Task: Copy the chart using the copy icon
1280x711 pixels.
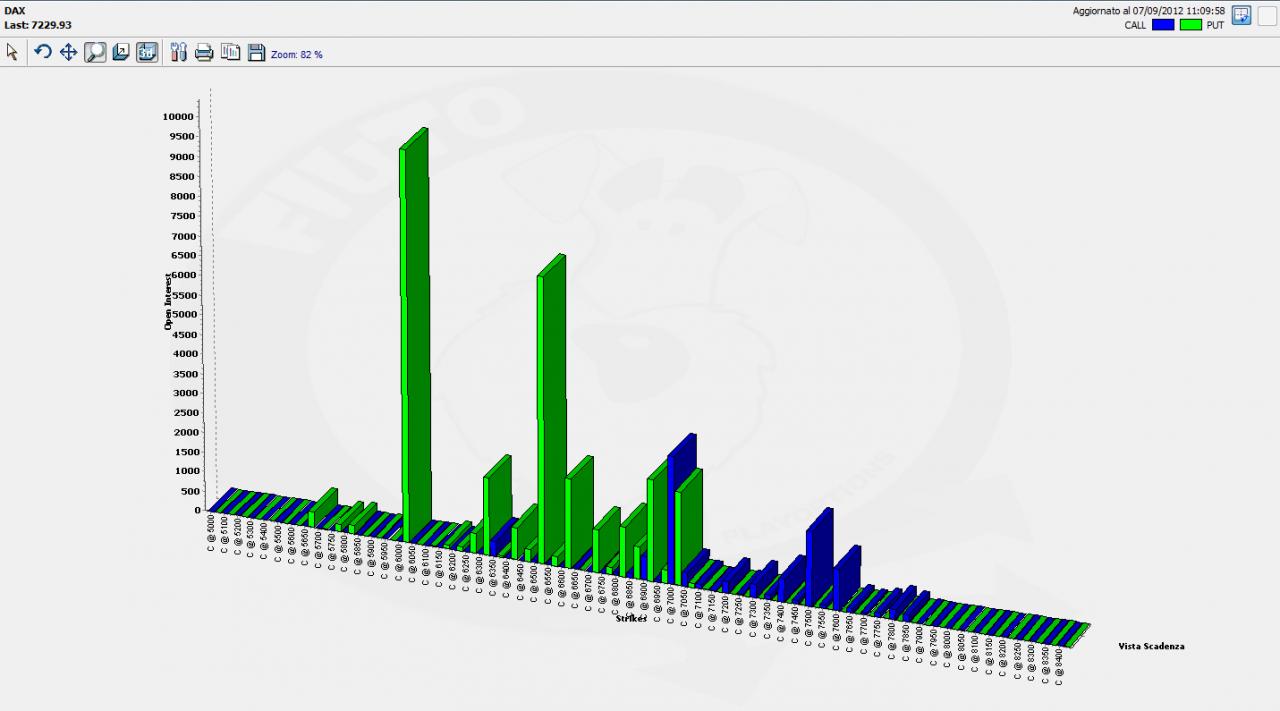Action: coord(230,52)
